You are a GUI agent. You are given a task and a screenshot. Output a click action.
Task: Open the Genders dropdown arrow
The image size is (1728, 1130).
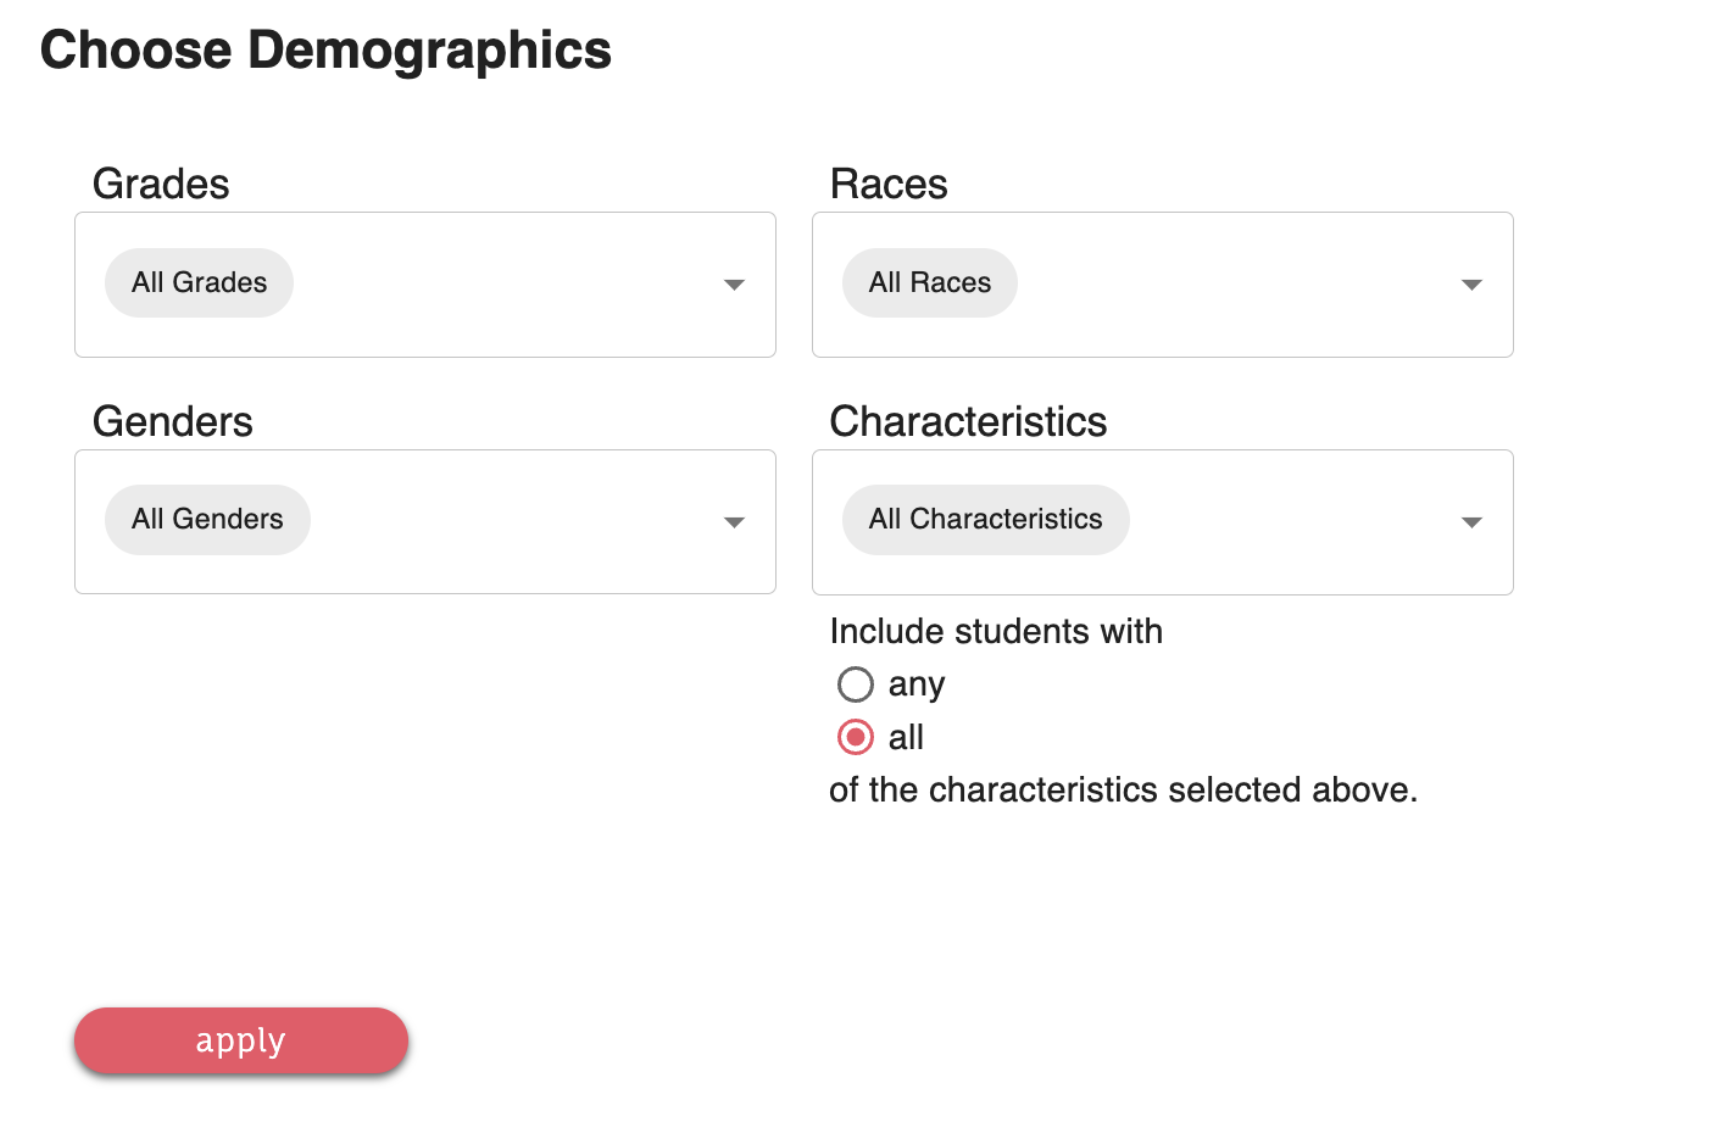pos(734,522)
